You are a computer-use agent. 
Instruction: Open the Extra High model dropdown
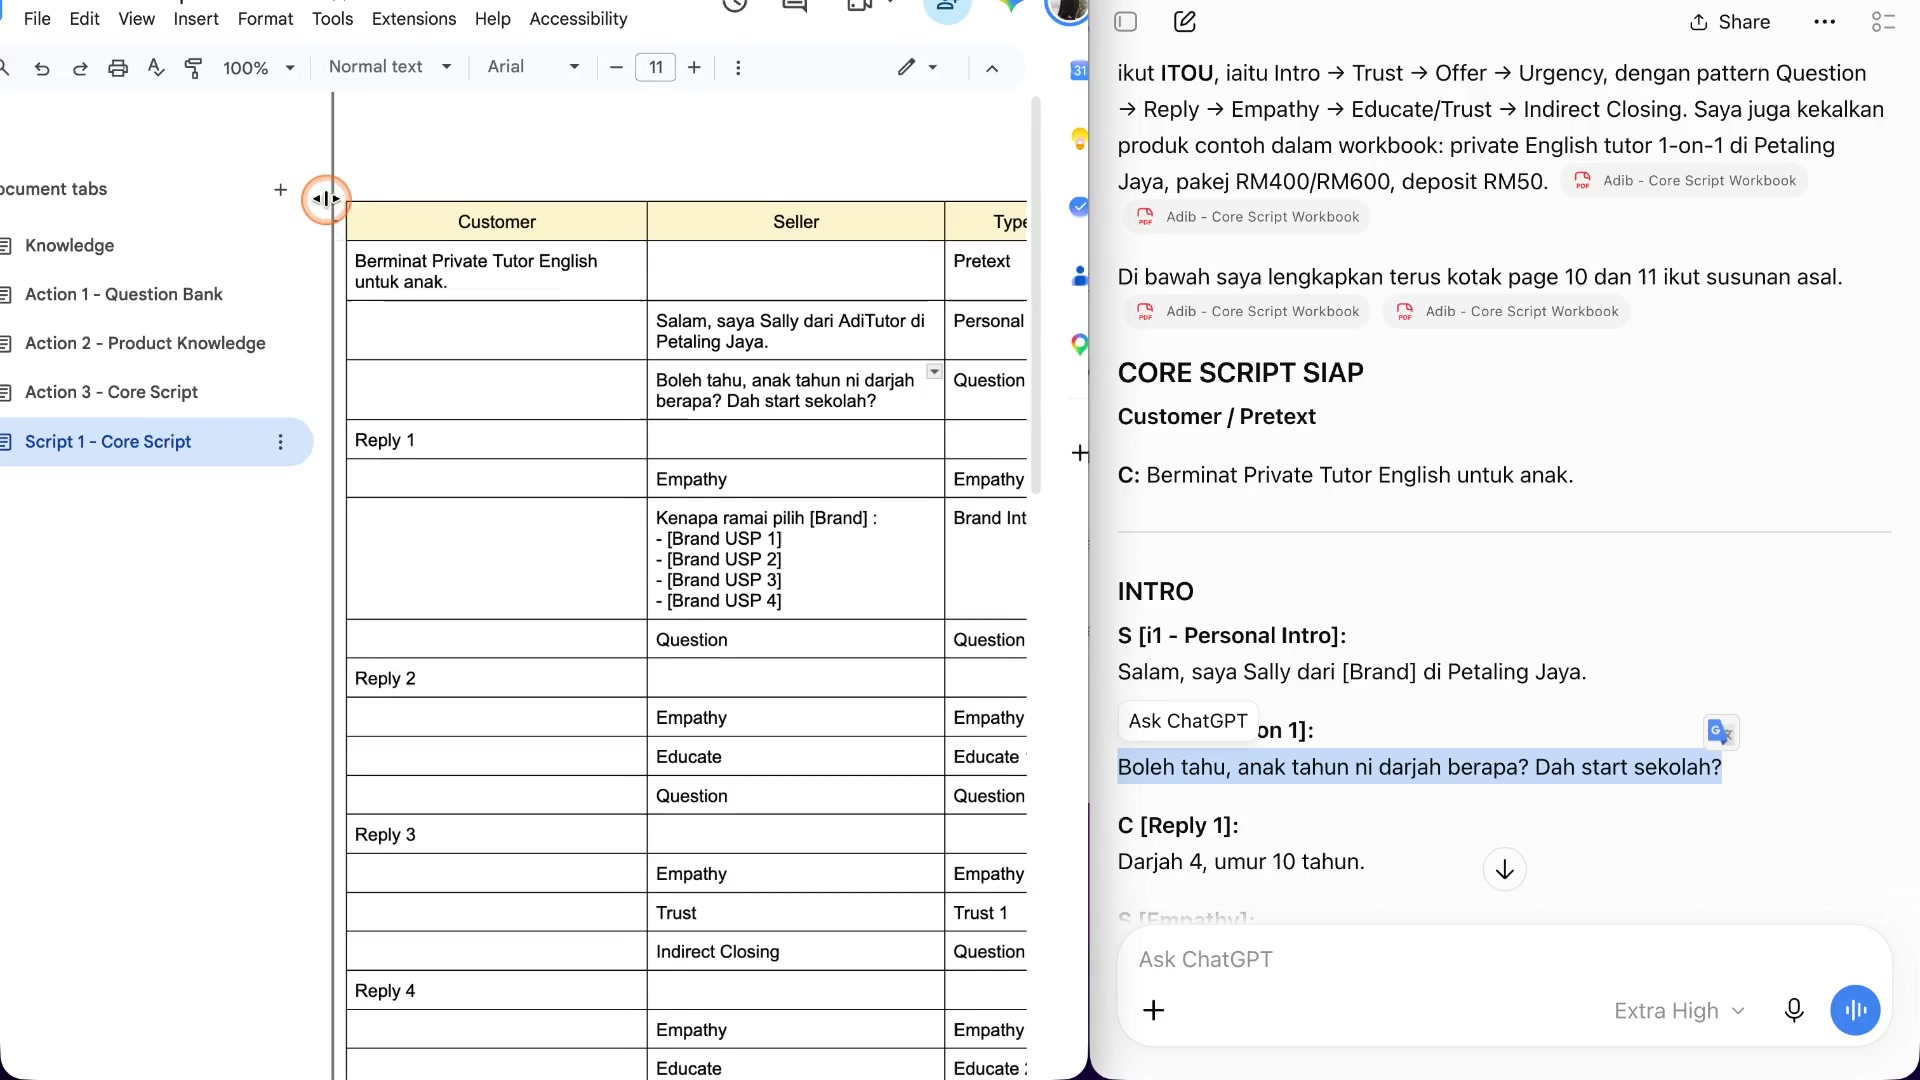tap(1679, 1011)
